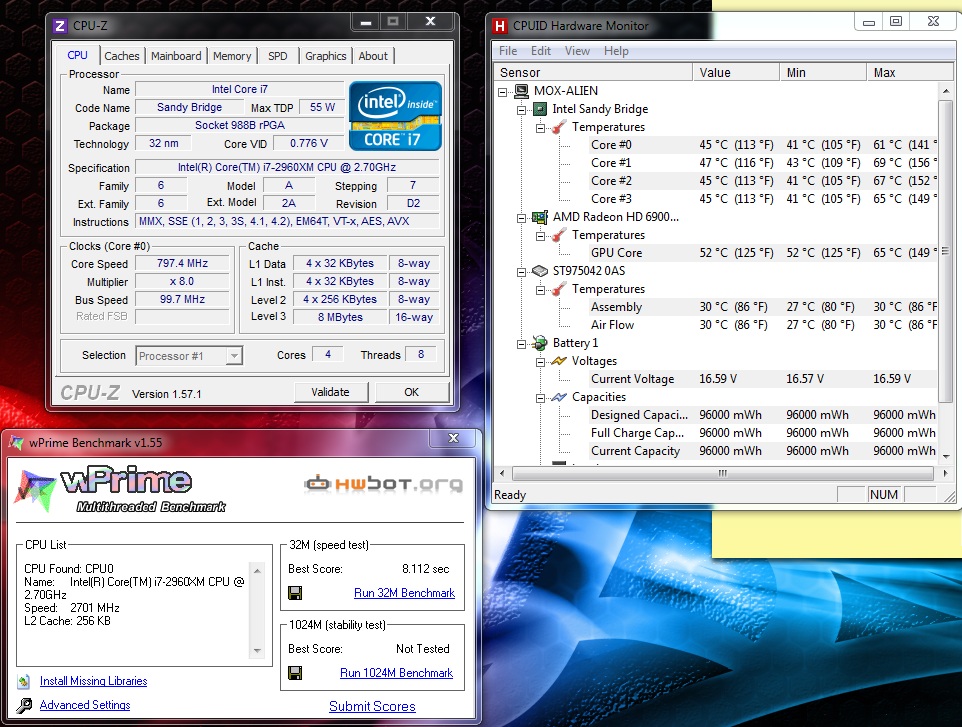Click the Advanced Settings wrench icon
The image size is (962, 727).
point(24,706)
